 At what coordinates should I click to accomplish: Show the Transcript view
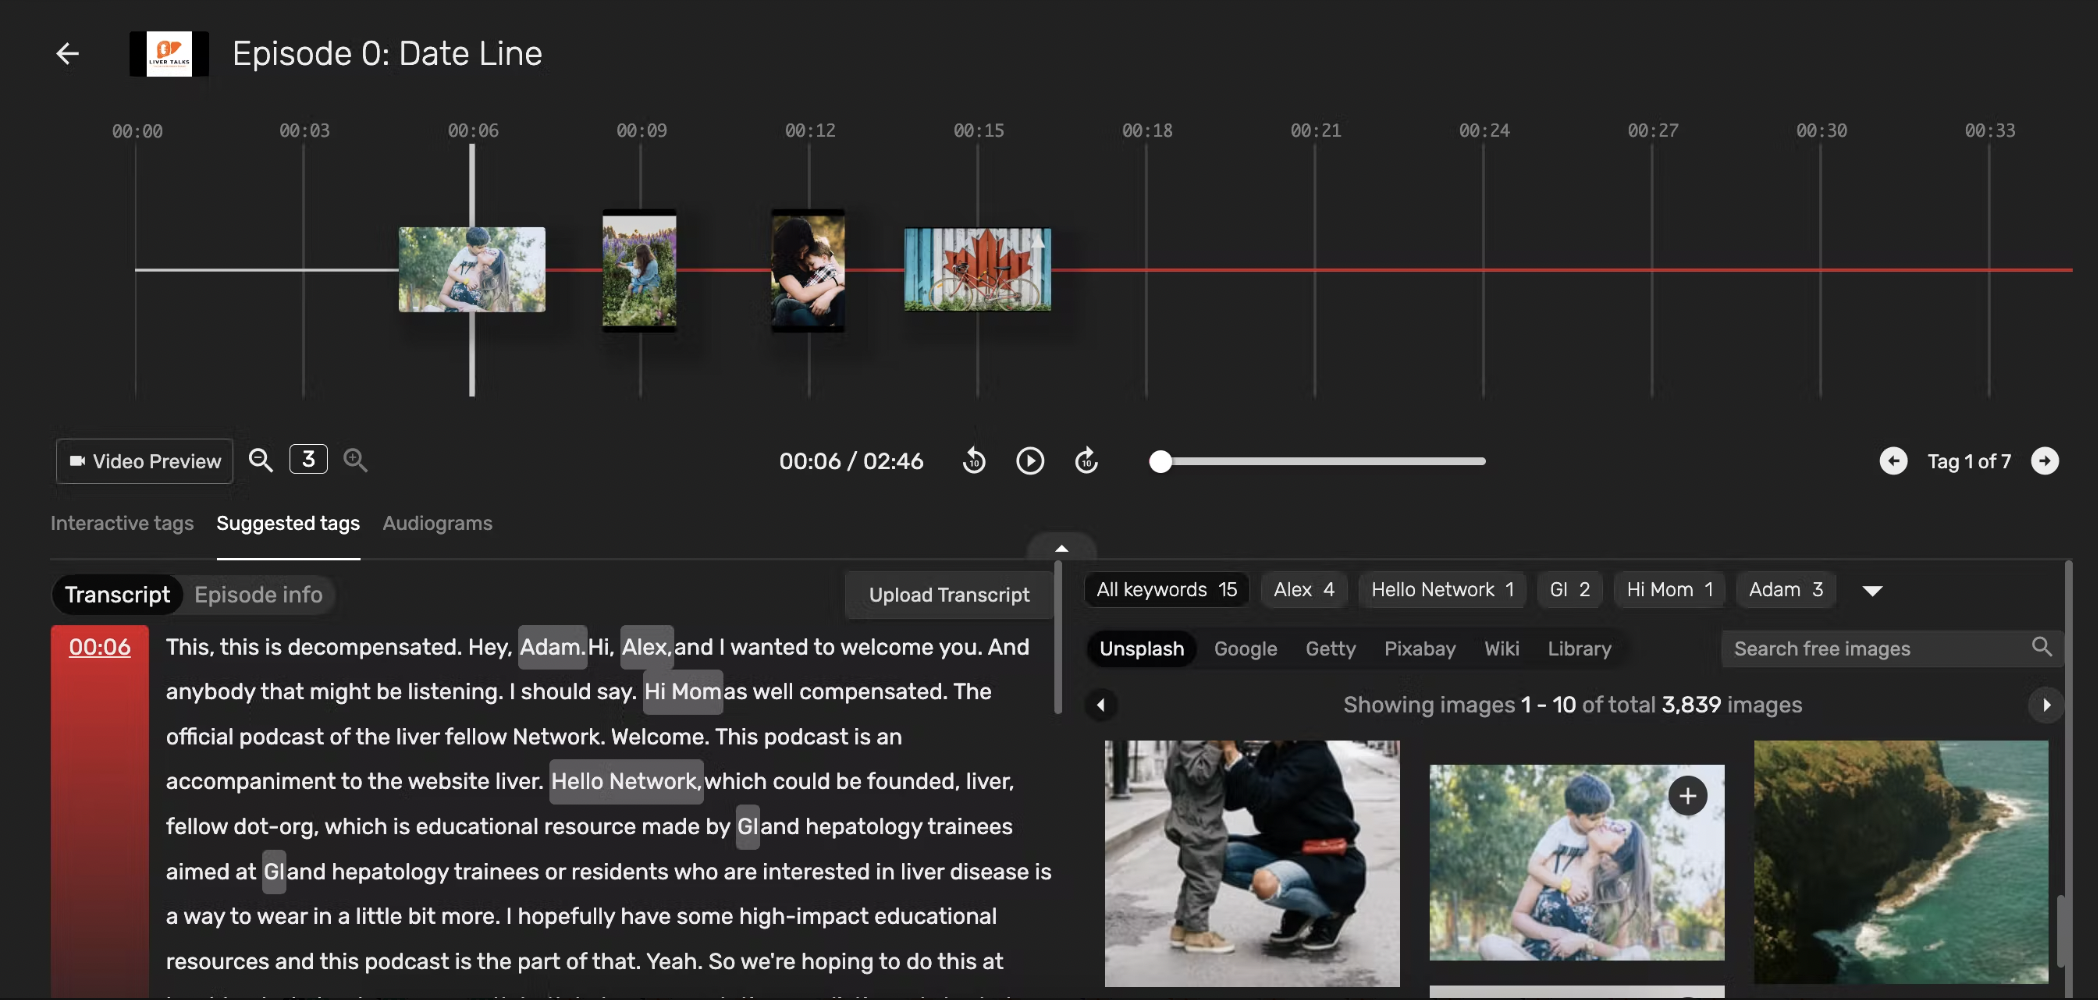[x=117, y=595]
